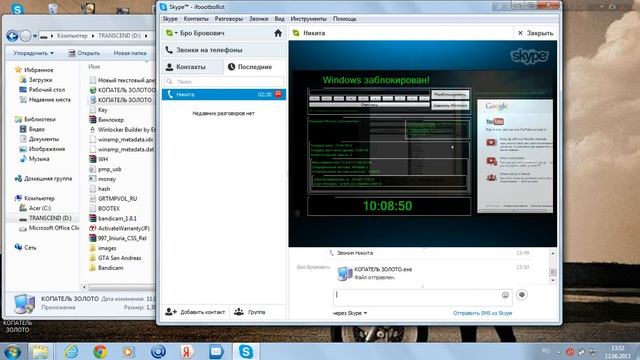Click the Back arrow in Explorer window
Viewport: 640px width, 360px height.
[x=12, y=36]
